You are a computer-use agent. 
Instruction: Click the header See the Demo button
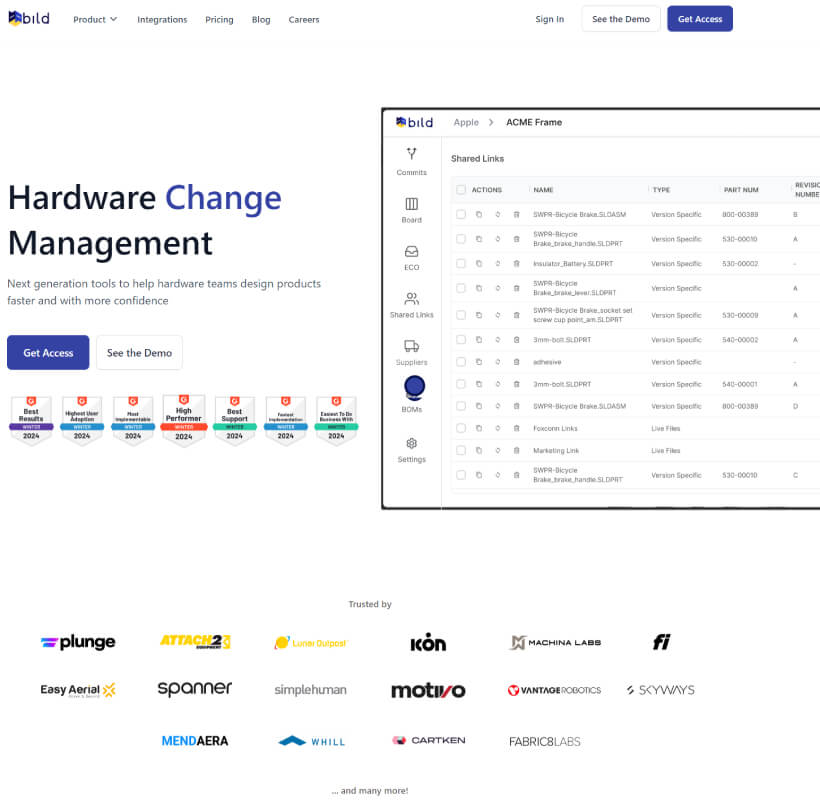click(621, 19)
